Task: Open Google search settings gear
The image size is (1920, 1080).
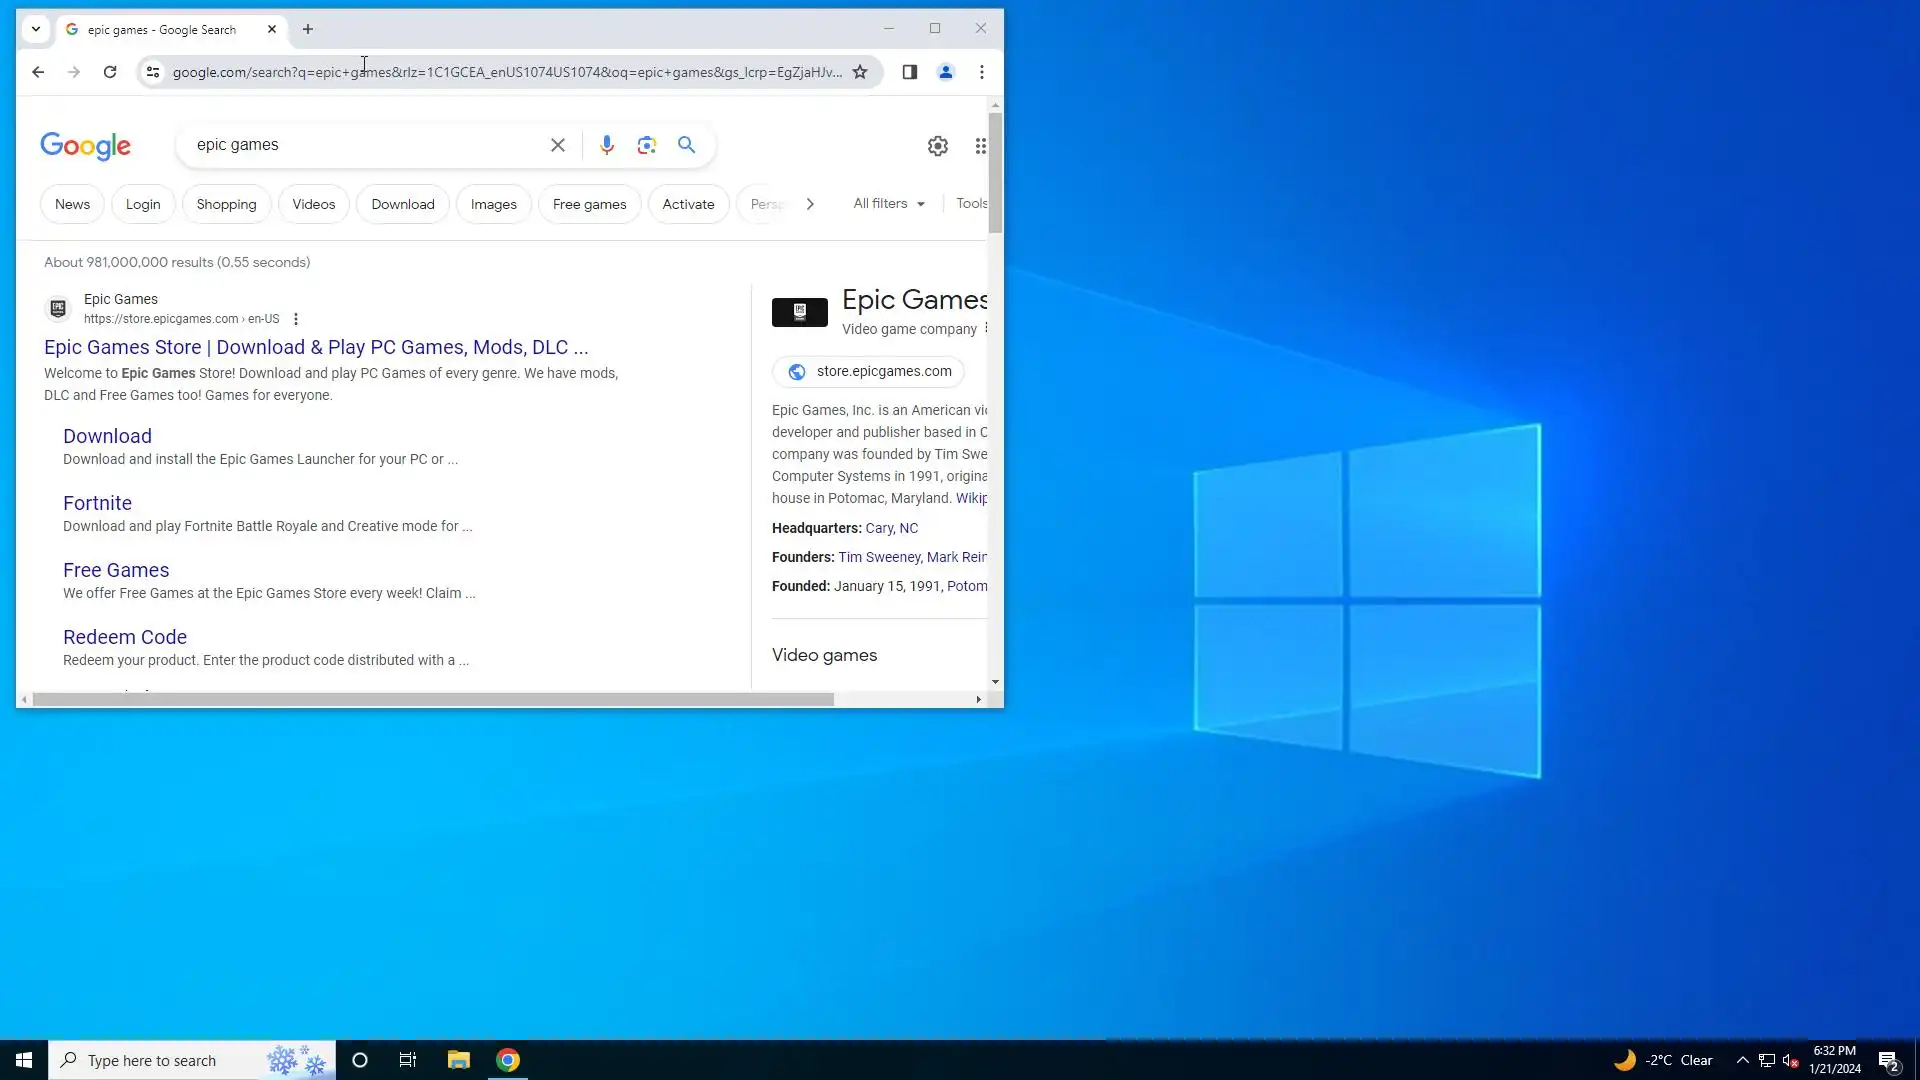Action: tap(937, 146)
